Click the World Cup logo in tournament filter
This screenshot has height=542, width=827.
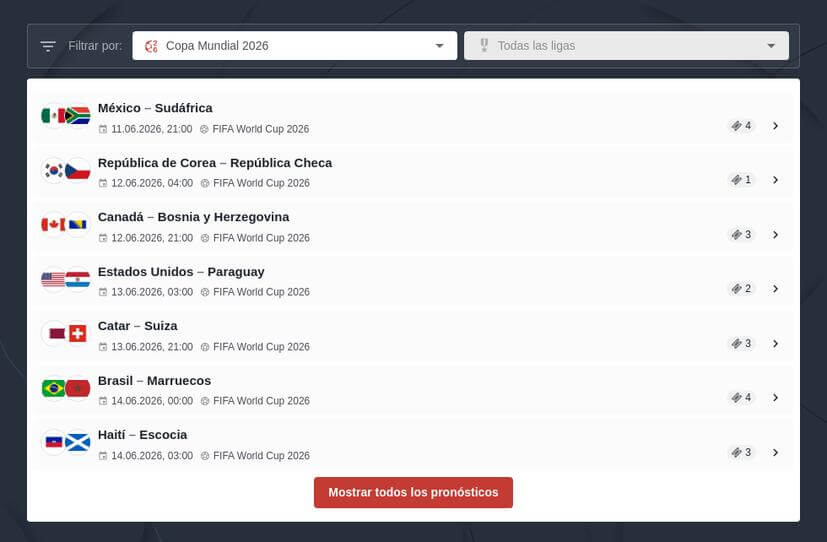tap(151, 46)
